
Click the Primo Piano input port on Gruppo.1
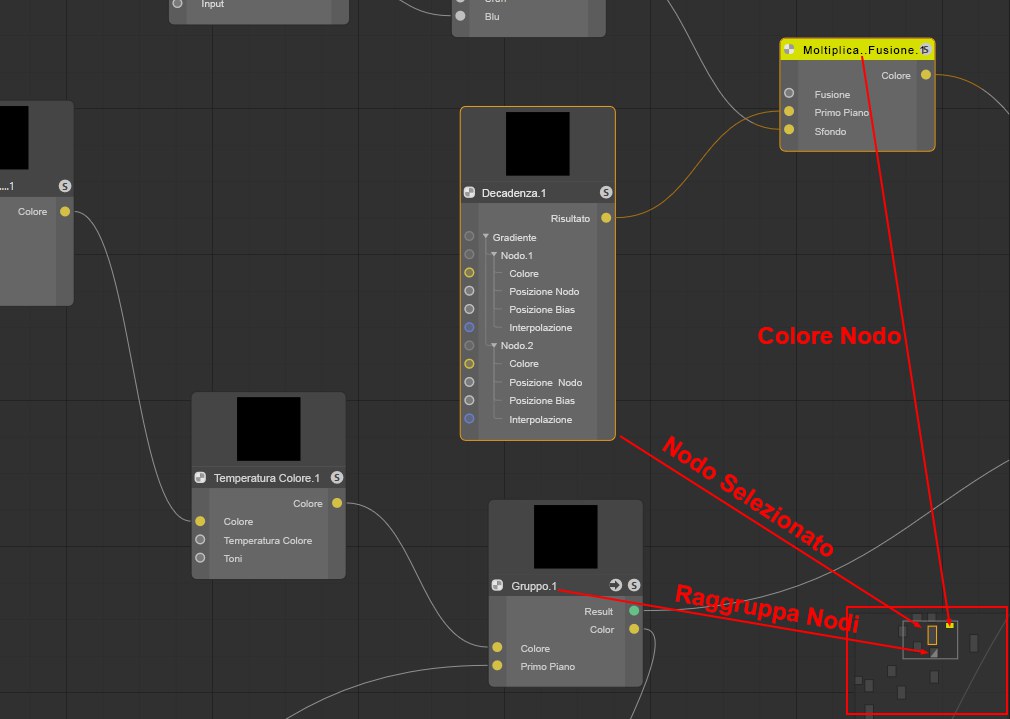pos(497,666)
